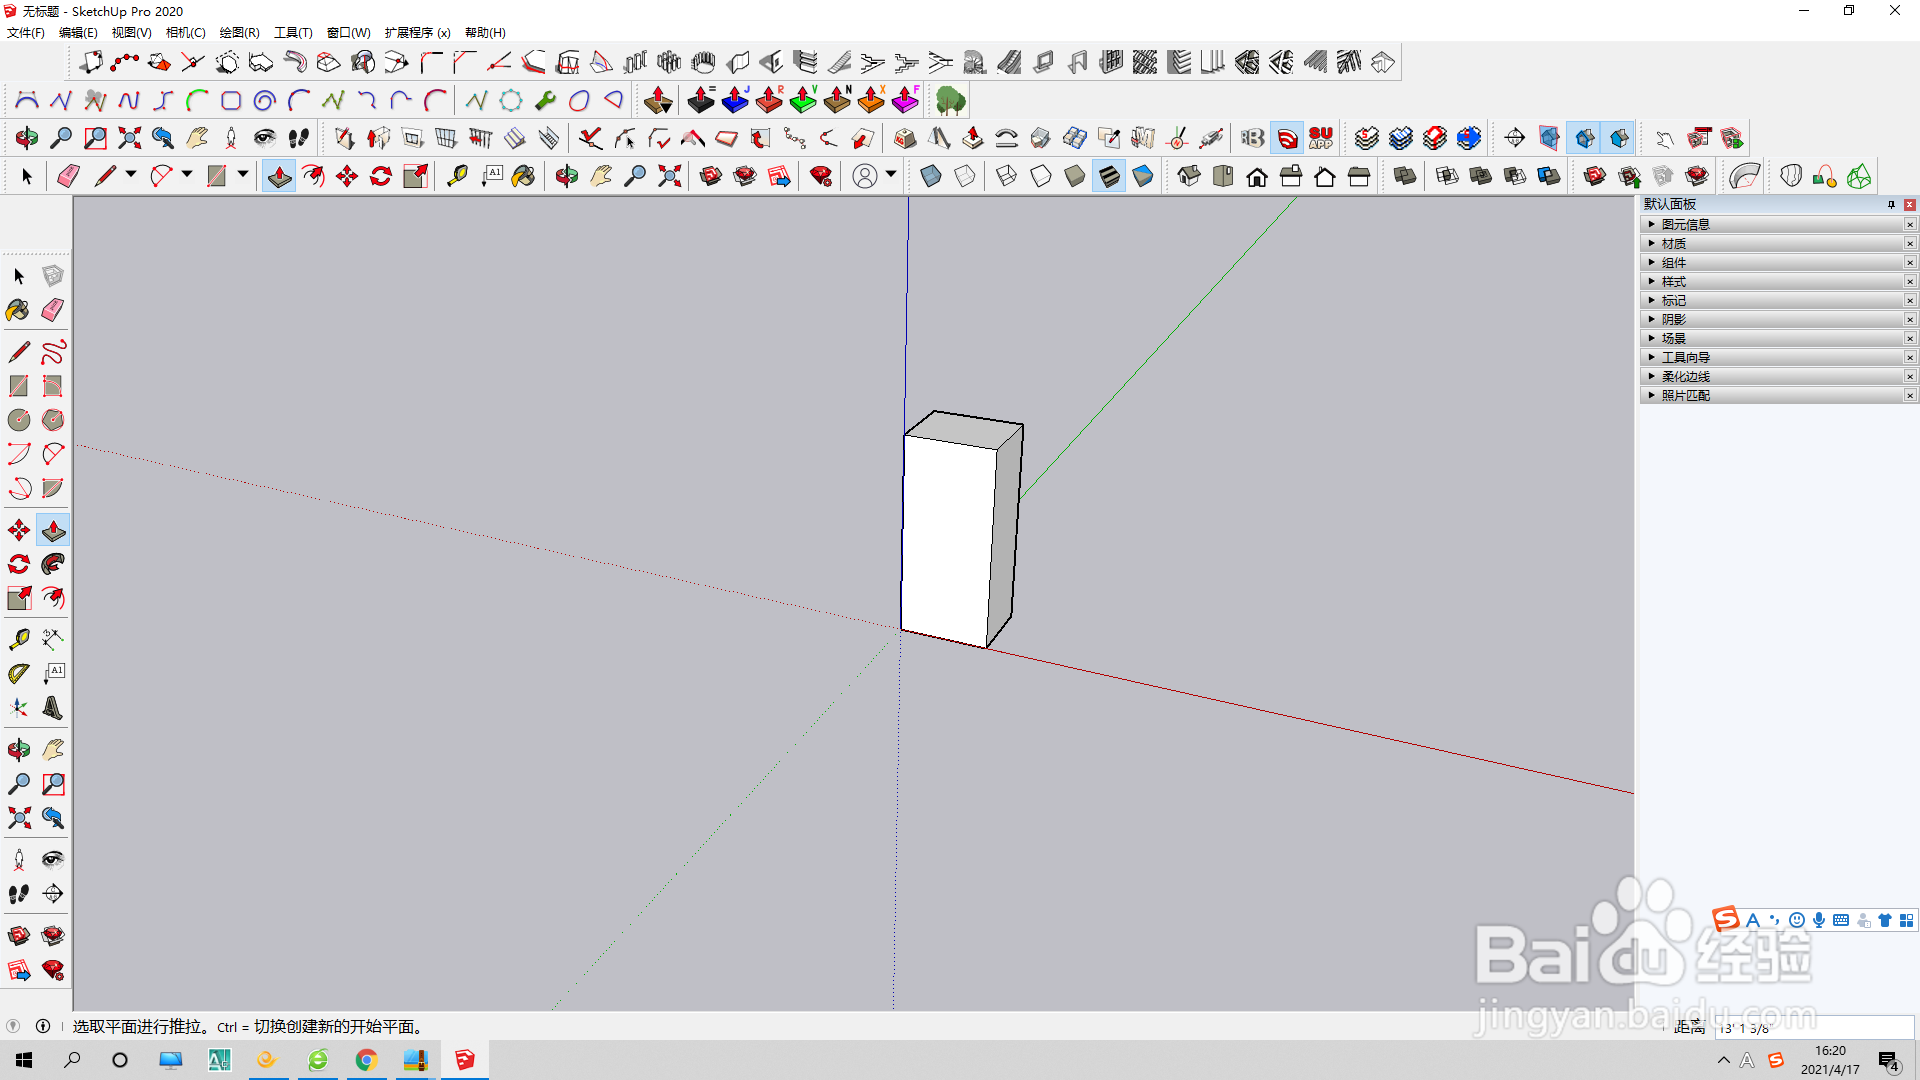Click the 距离 measurements input box
Screen dimensions: 1920x1080
point(1812,1028)
